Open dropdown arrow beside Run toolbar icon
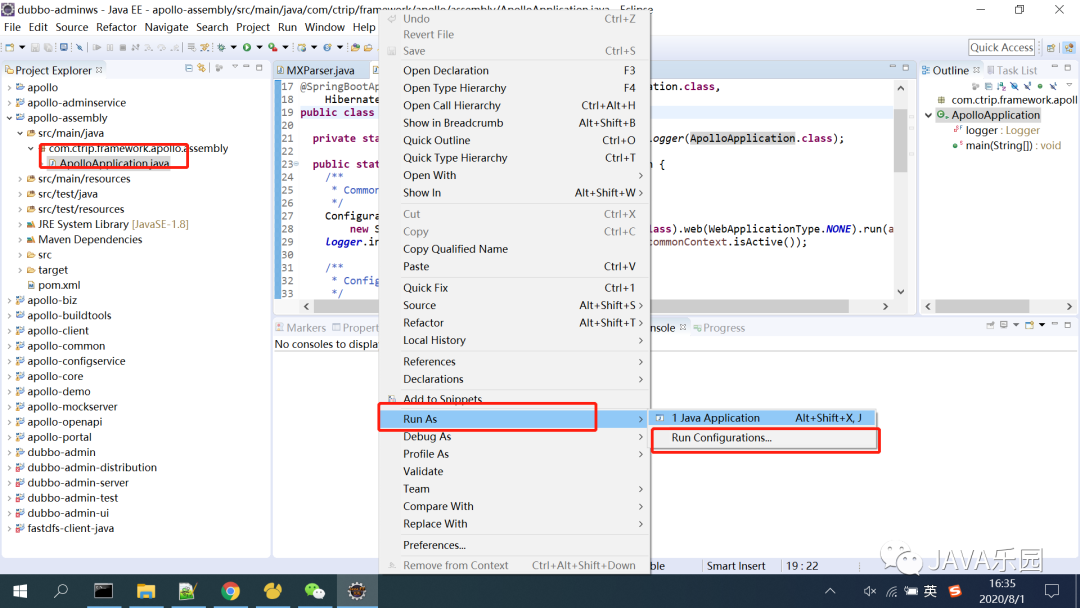1080x608 pixels. click(x=259, y=48)
